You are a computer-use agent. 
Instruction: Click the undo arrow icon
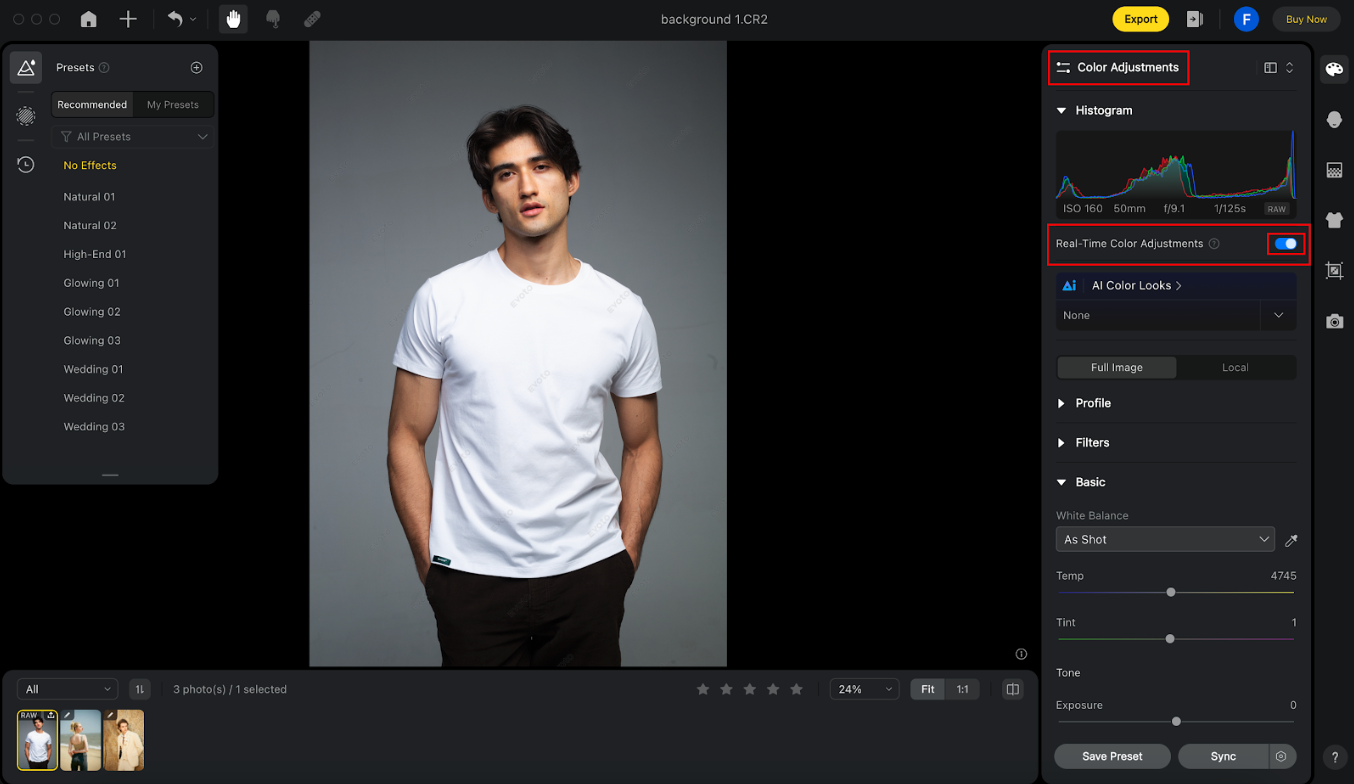176,19
